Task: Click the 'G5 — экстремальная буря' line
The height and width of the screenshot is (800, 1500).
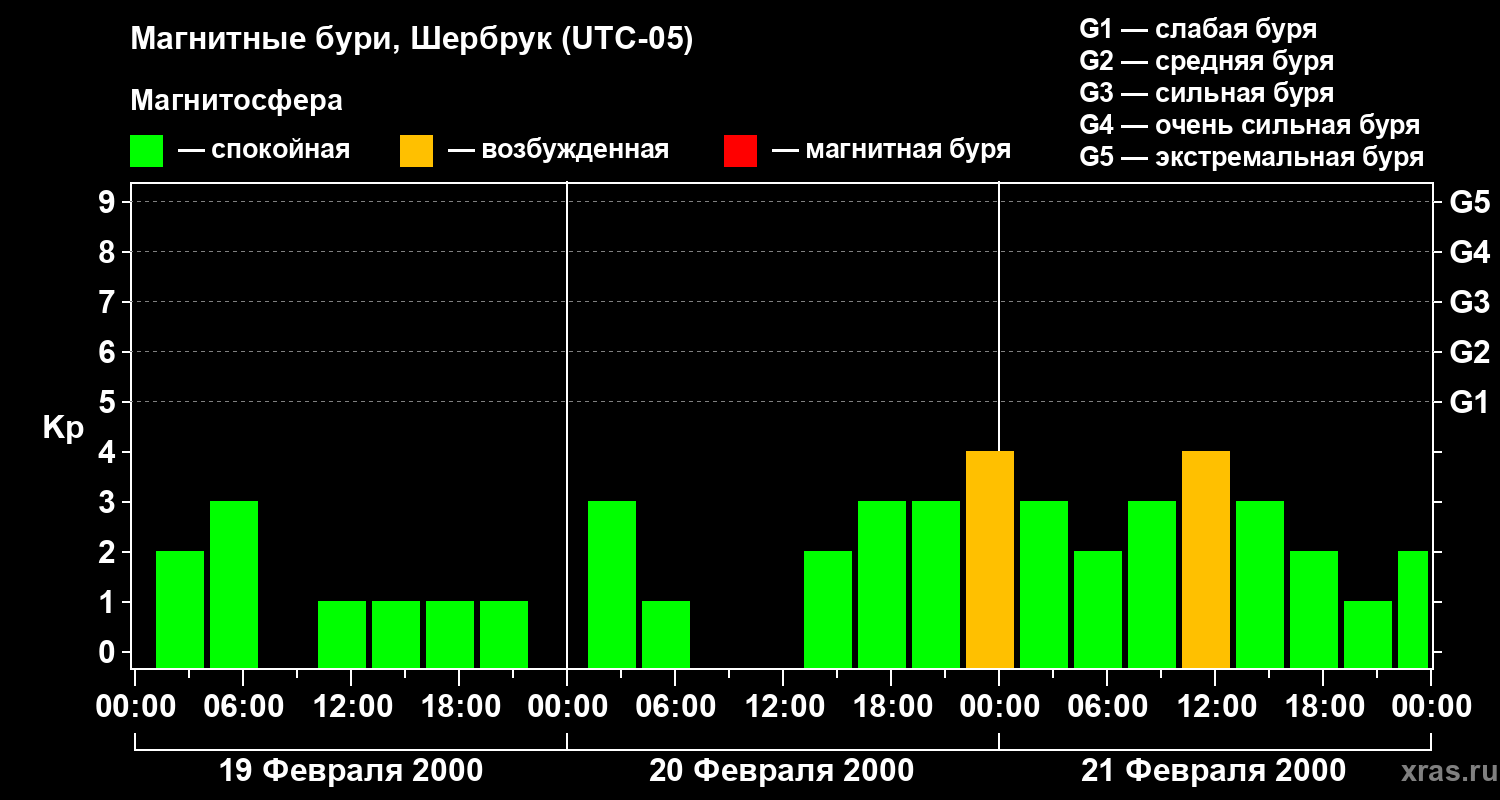Action: [1251, 157]
